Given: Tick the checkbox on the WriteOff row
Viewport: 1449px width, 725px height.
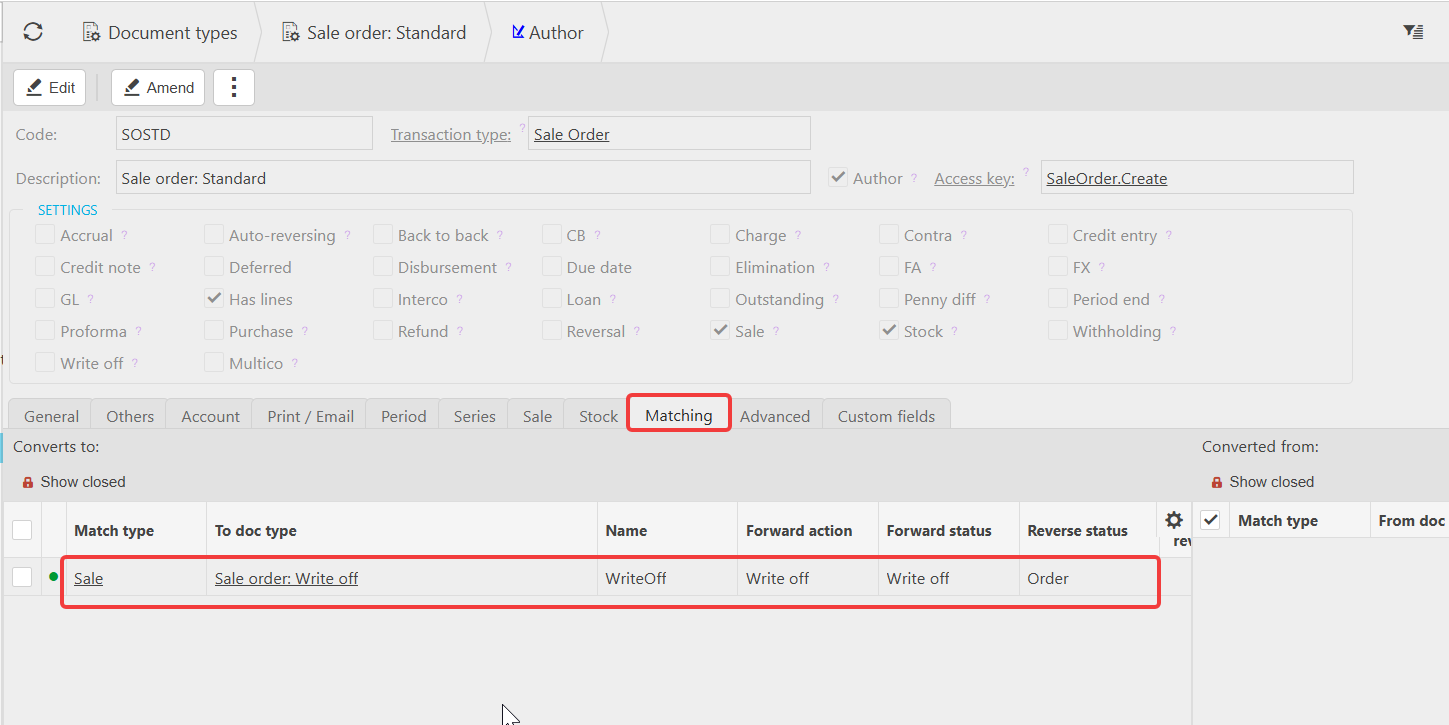Looking at the screenshot, I should [x=22, y=577].
